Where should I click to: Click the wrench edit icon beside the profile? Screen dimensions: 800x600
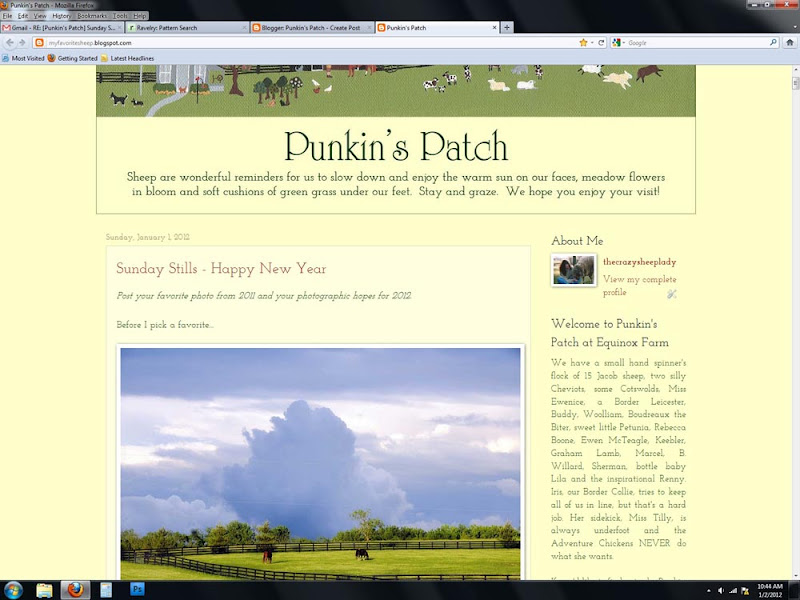click(x=671, y=294)
